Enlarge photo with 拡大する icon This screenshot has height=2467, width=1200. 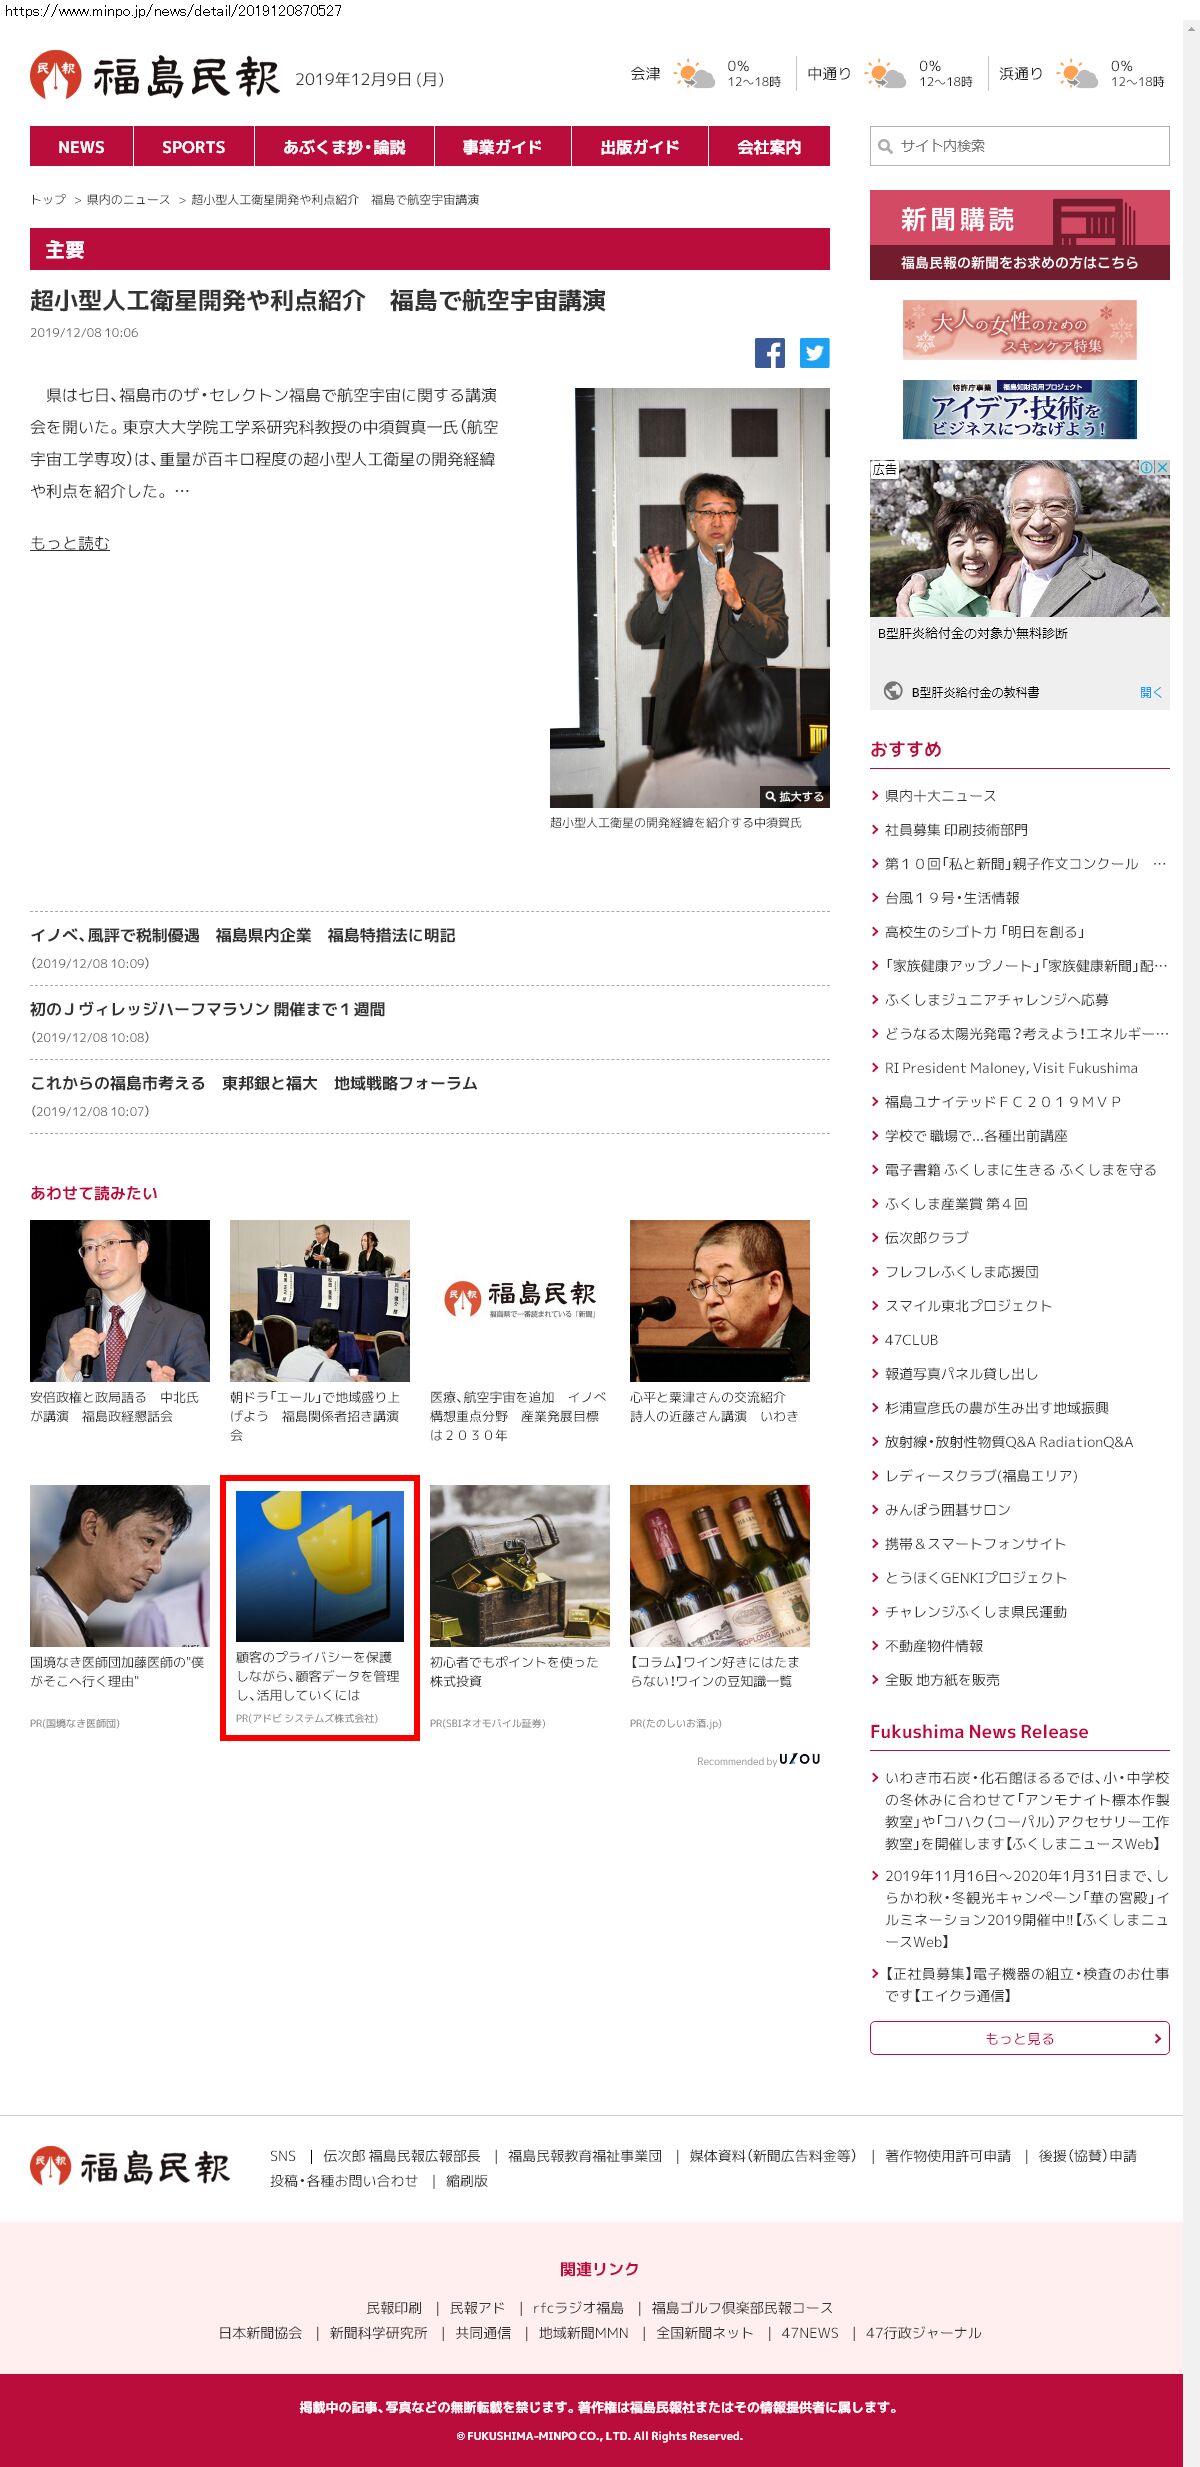pyautogui.click(x=794, y=796)
